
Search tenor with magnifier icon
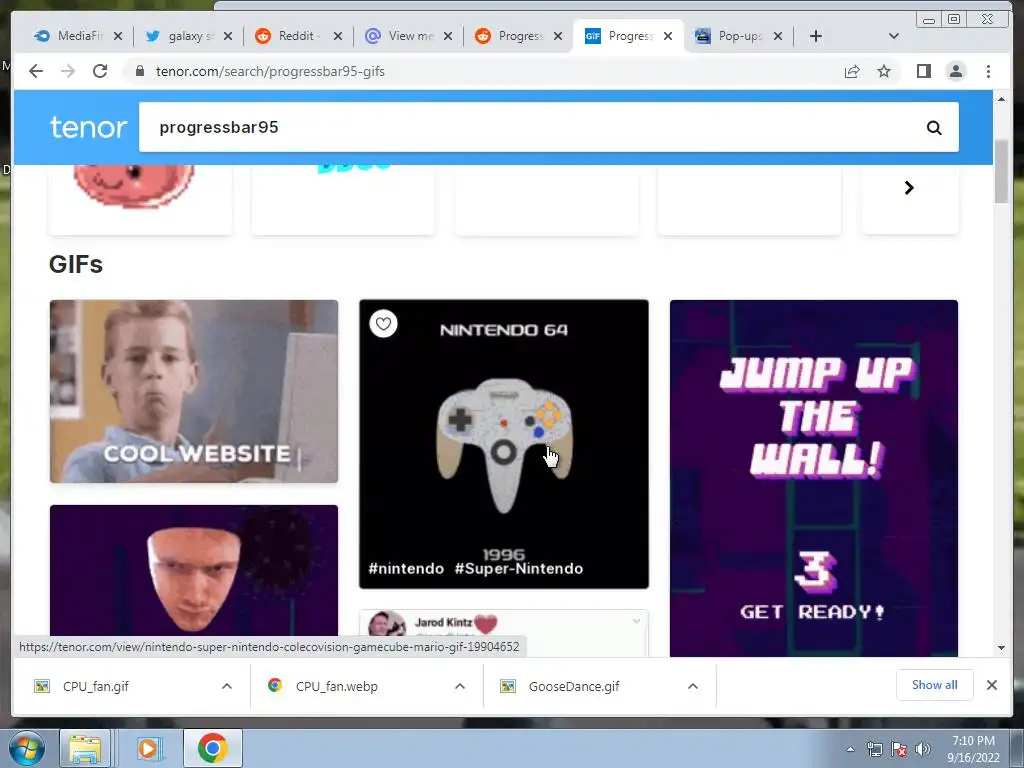934,128
